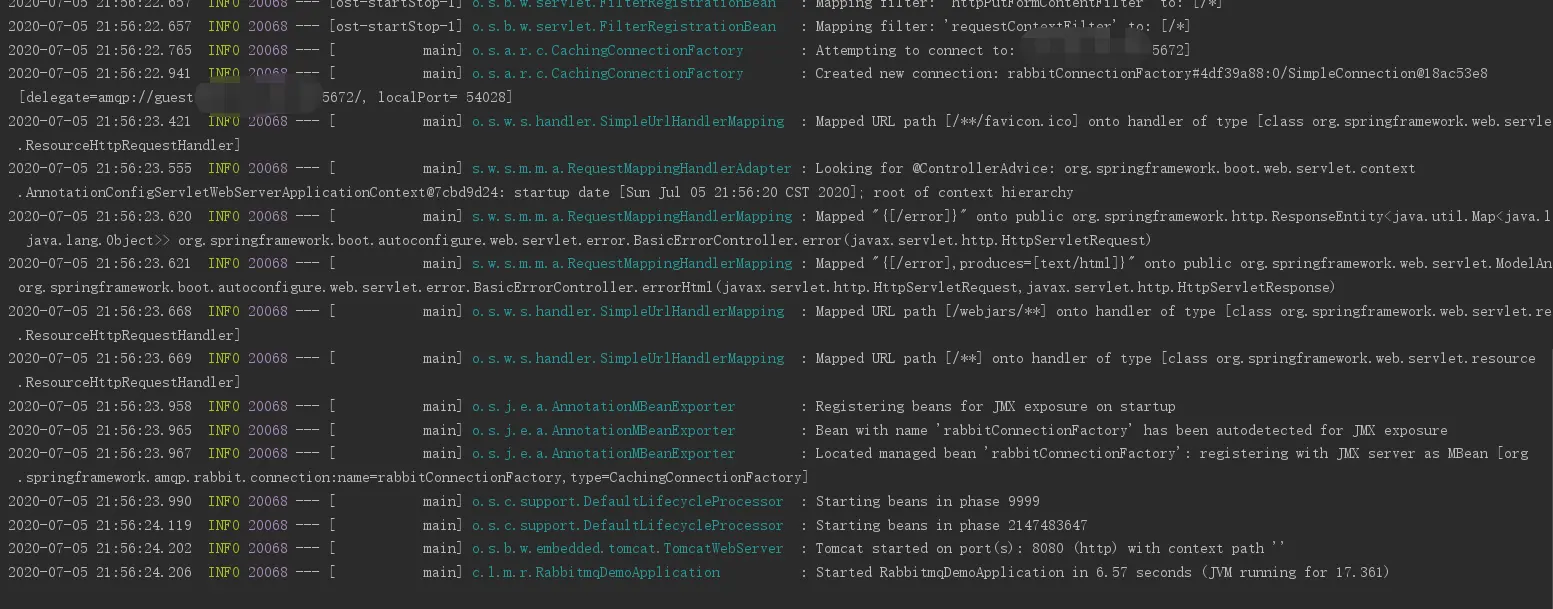Click the timestamp 2020-07-05 21:56:23.620
This screenshot has width=1553, height=609.
pyautogui.click(x=100, y=216)
